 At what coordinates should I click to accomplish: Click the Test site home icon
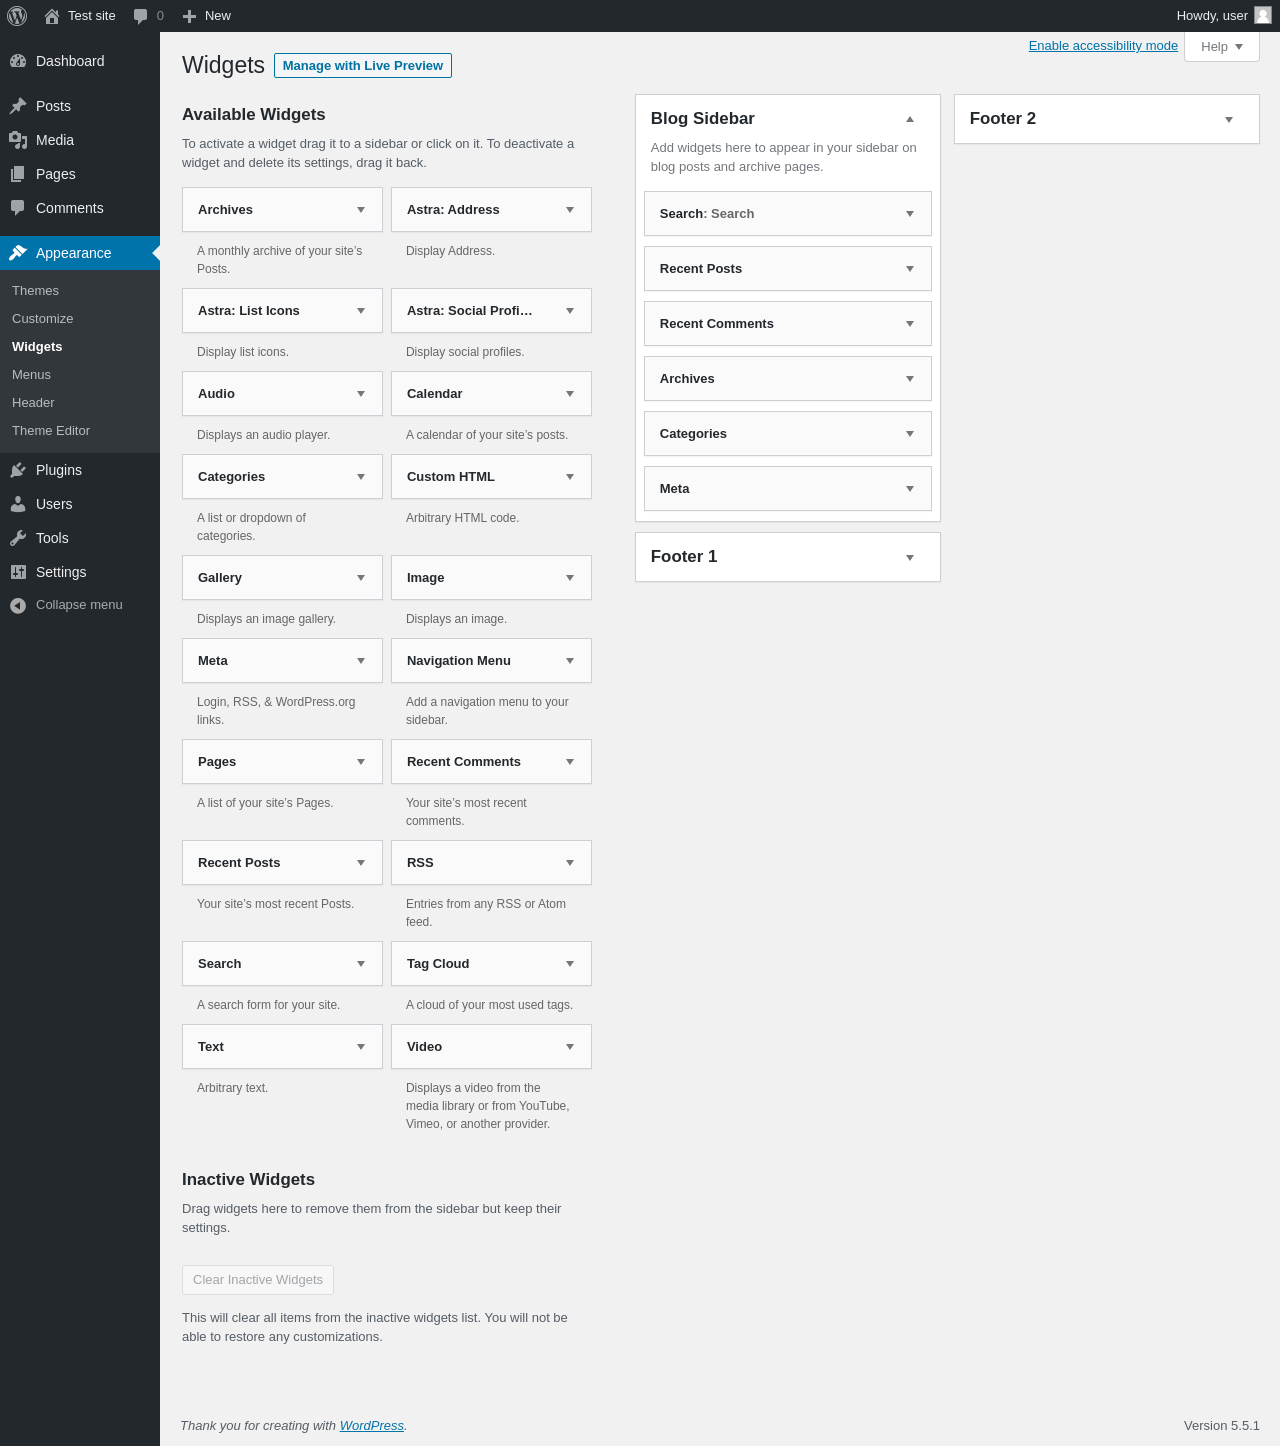click(x=52, y=16)
